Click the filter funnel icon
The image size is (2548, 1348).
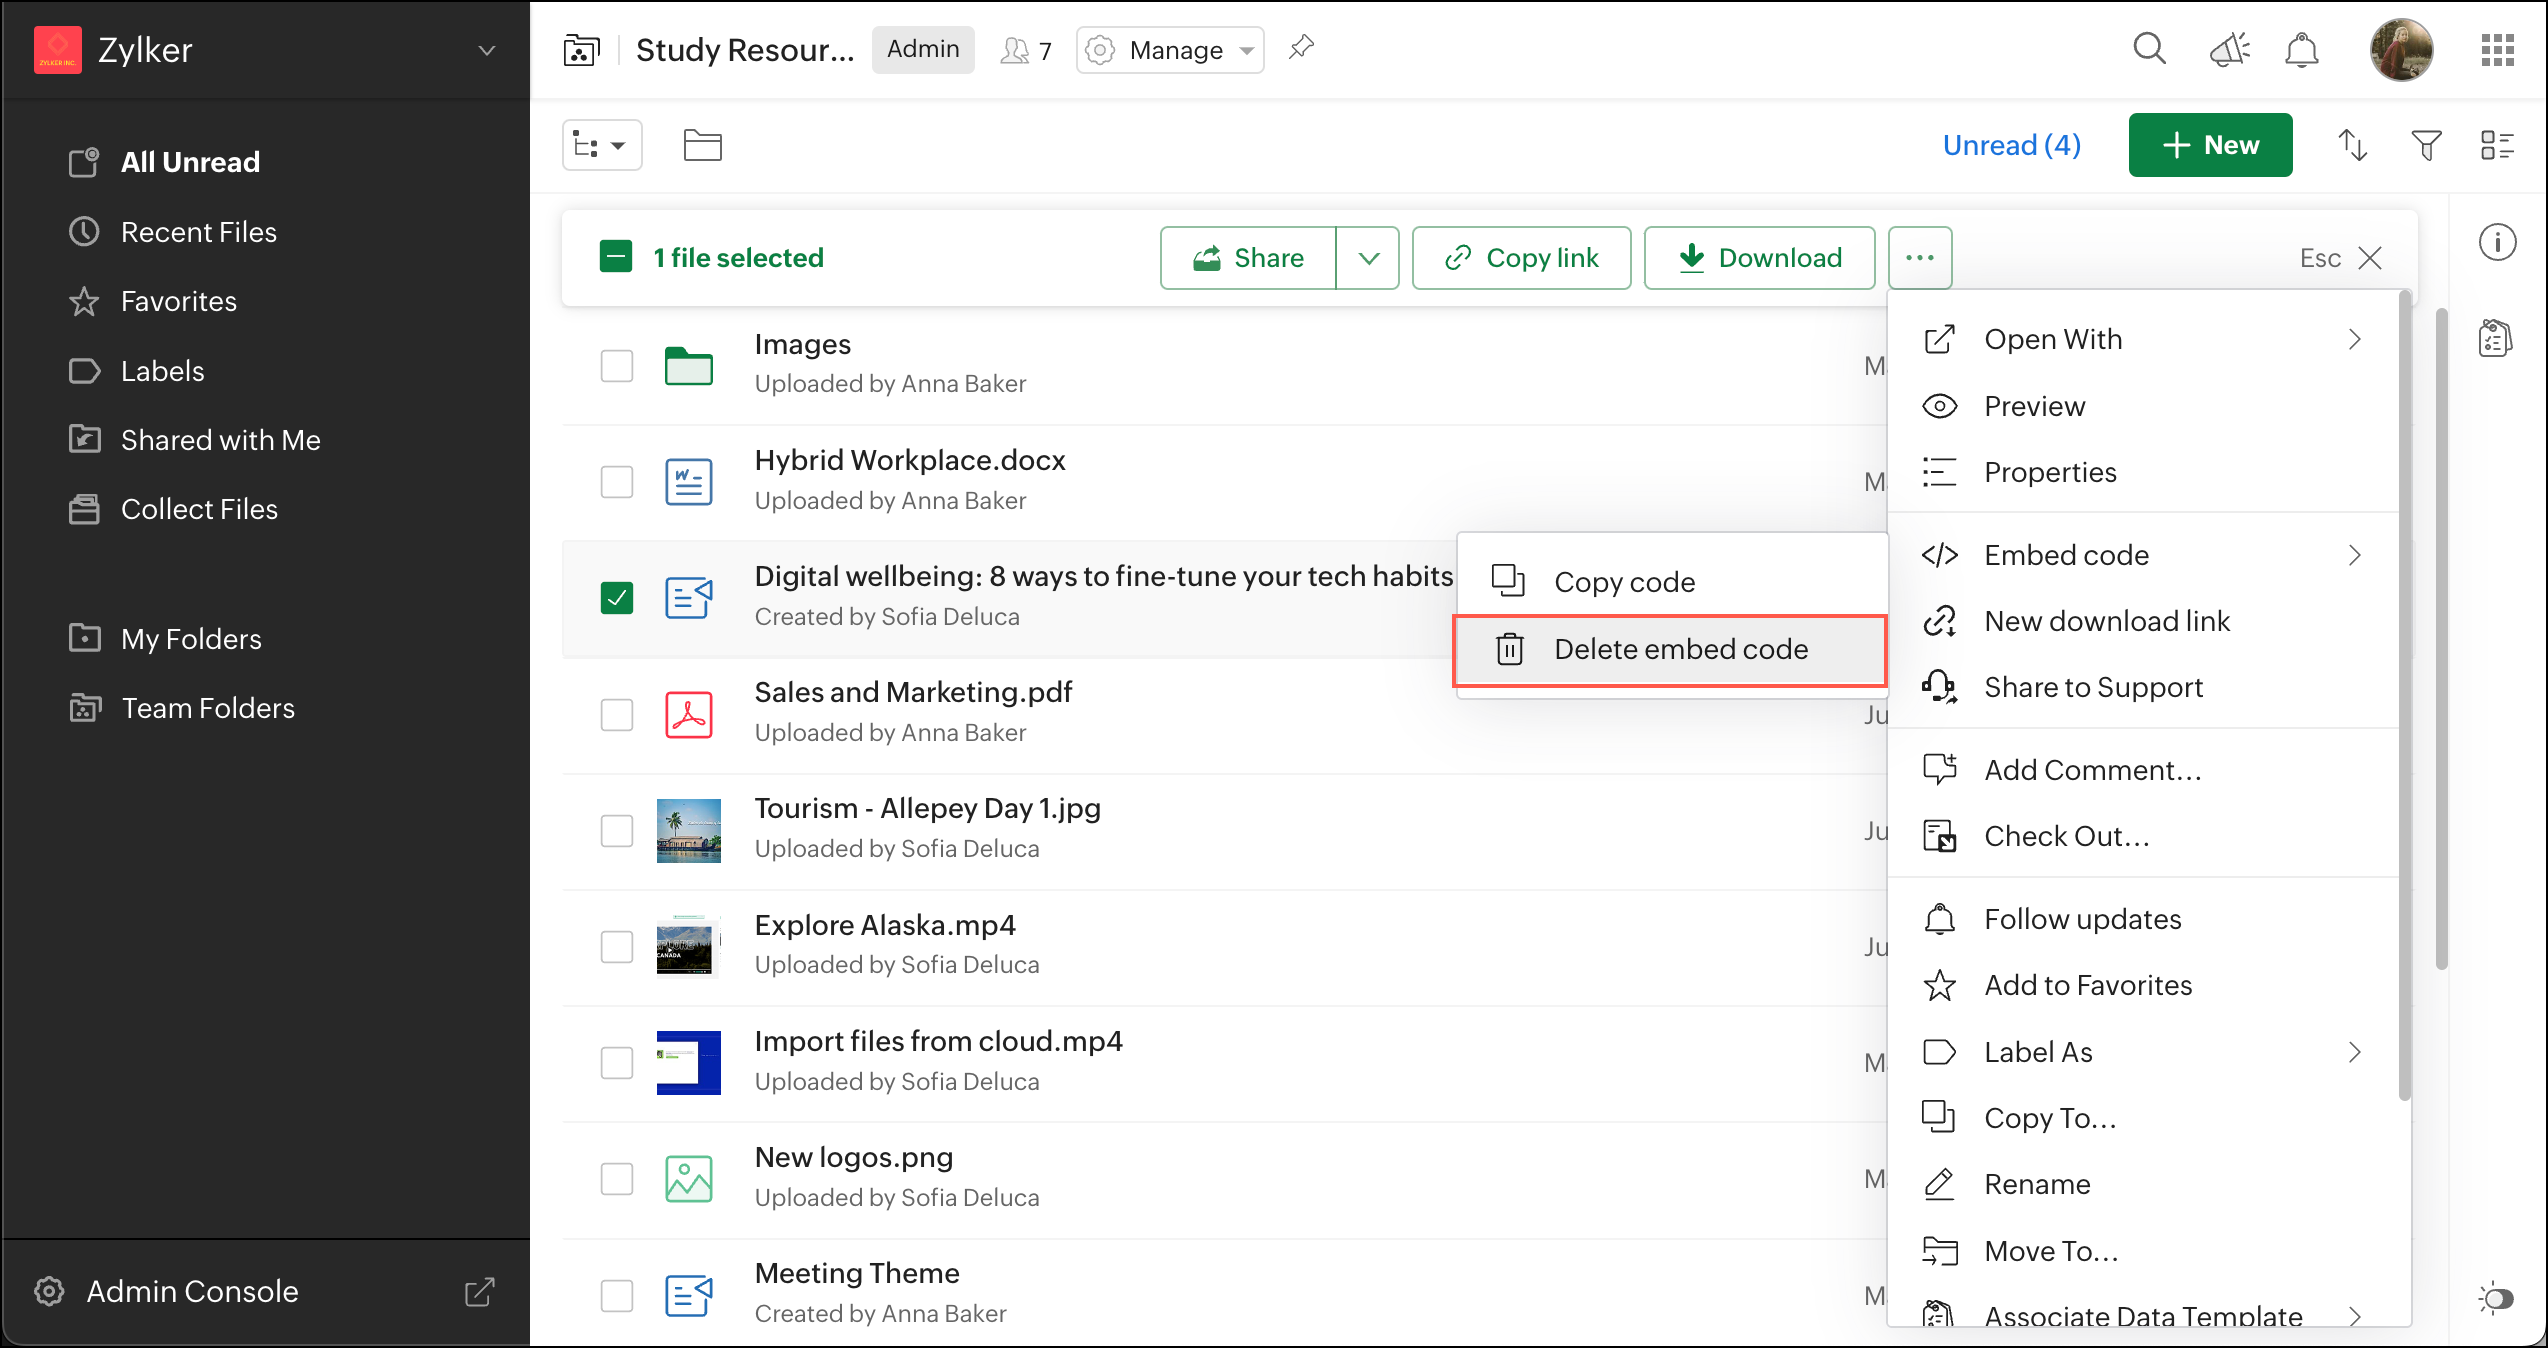coord(2426,146)
